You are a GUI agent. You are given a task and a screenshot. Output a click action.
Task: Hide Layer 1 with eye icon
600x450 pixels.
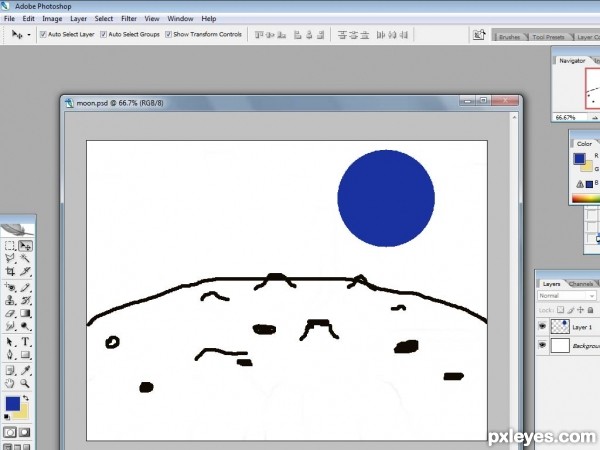[542, 326]
